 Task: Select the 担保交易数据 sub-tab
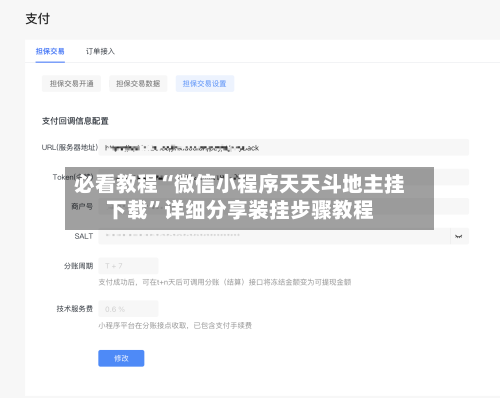(x=138, y=84)
